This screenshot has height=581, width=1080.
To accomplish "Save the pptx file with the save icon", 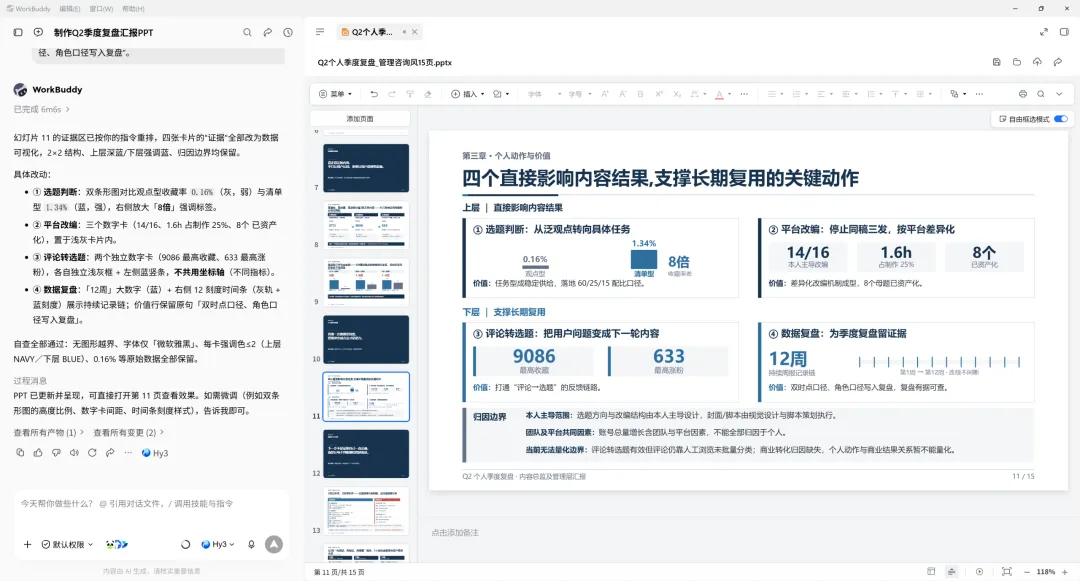I will pos(997,62).
